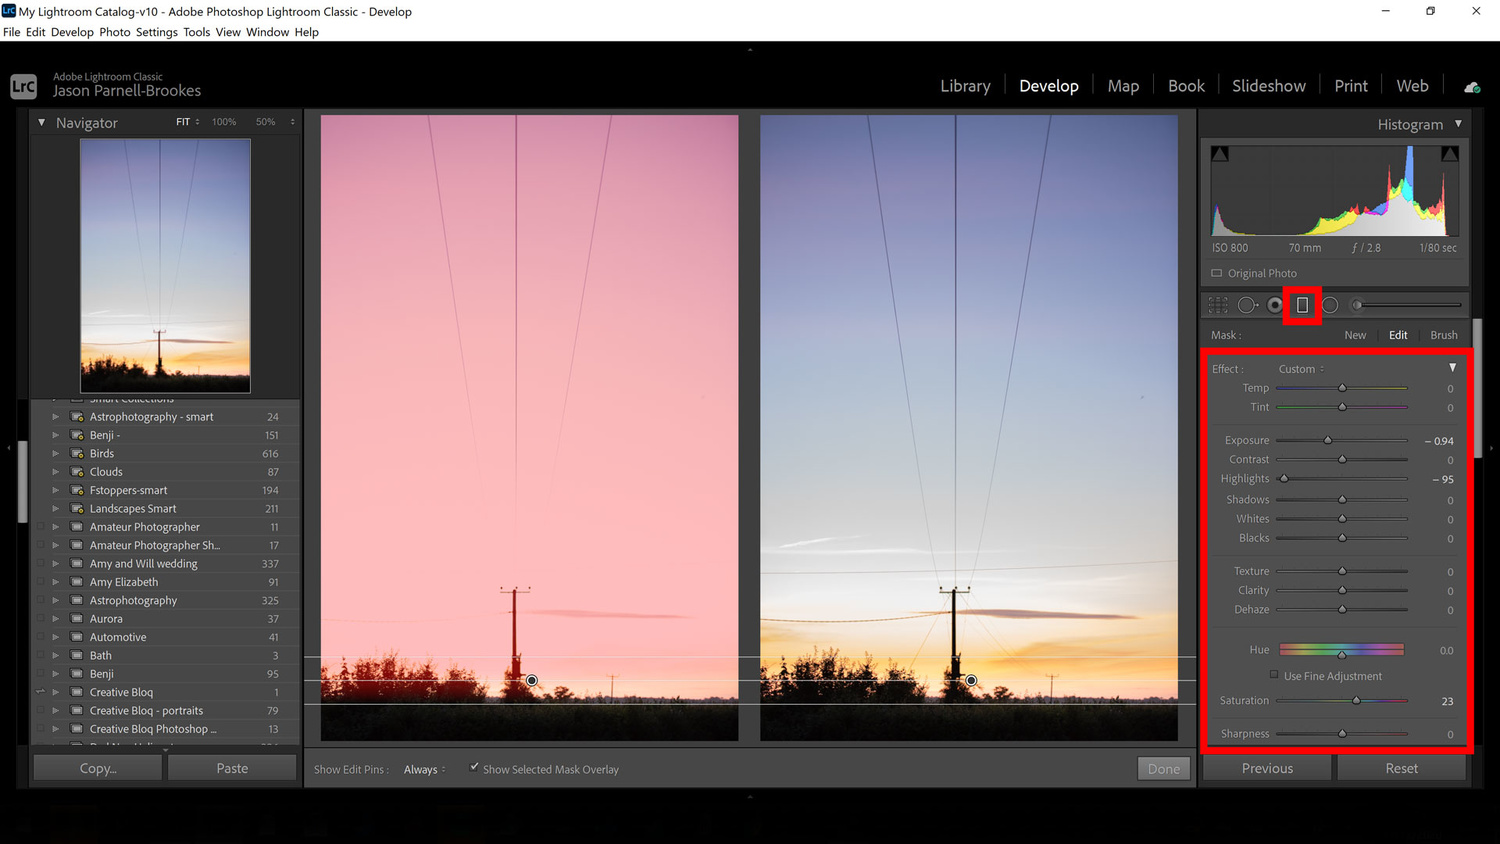Viewport: 1500px width, 844px height.
Task: Select the mask pin on the left image
Action: pyautogui.click(x=532, y=681)
